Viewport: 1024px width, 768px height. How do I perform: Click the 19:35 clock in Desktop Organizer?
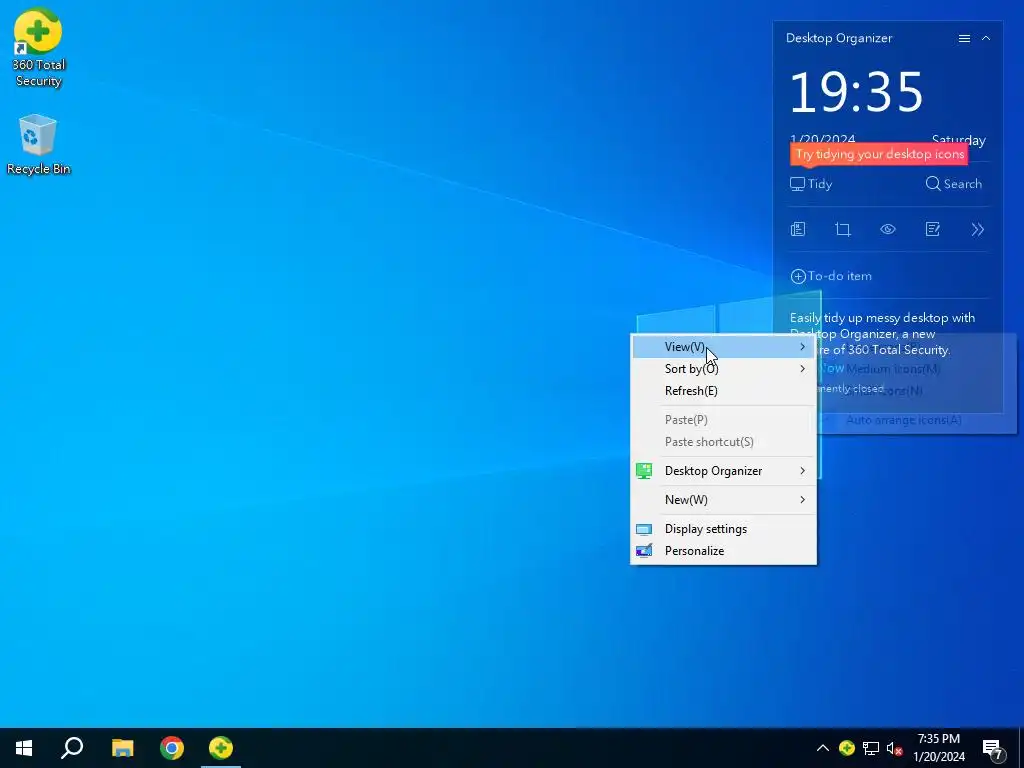[856, 92]
